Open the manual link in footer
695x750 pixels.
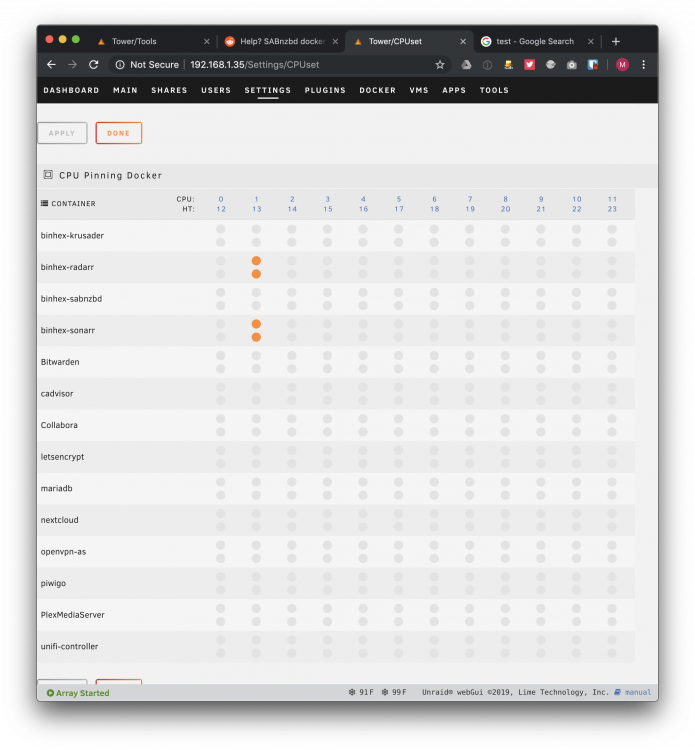pos(638,692)
